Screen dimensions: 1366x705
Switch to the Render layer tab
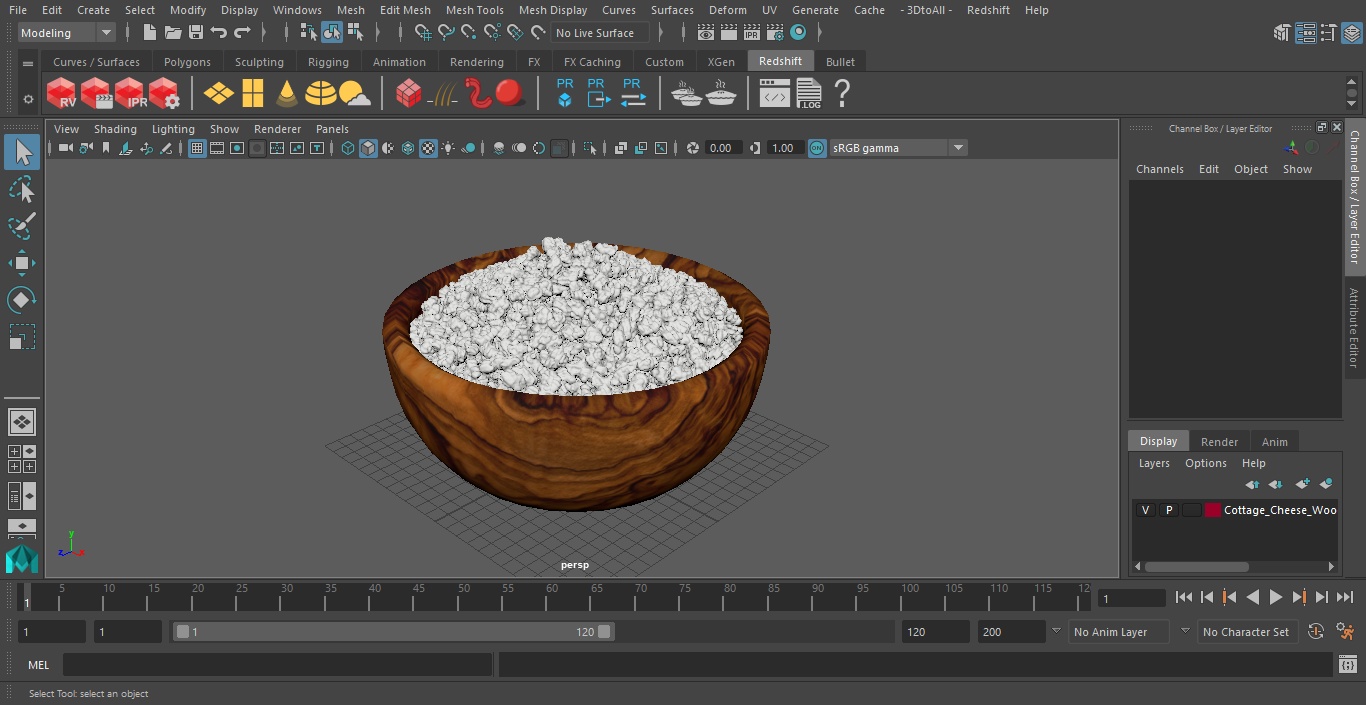click(1219, 442)
